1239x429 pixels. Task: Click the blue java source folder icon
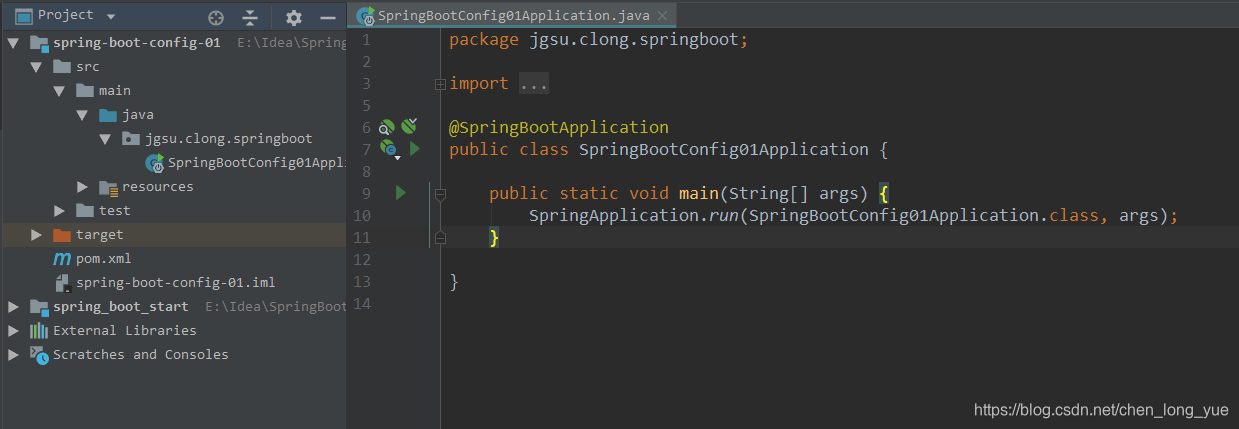click(108, 115)
